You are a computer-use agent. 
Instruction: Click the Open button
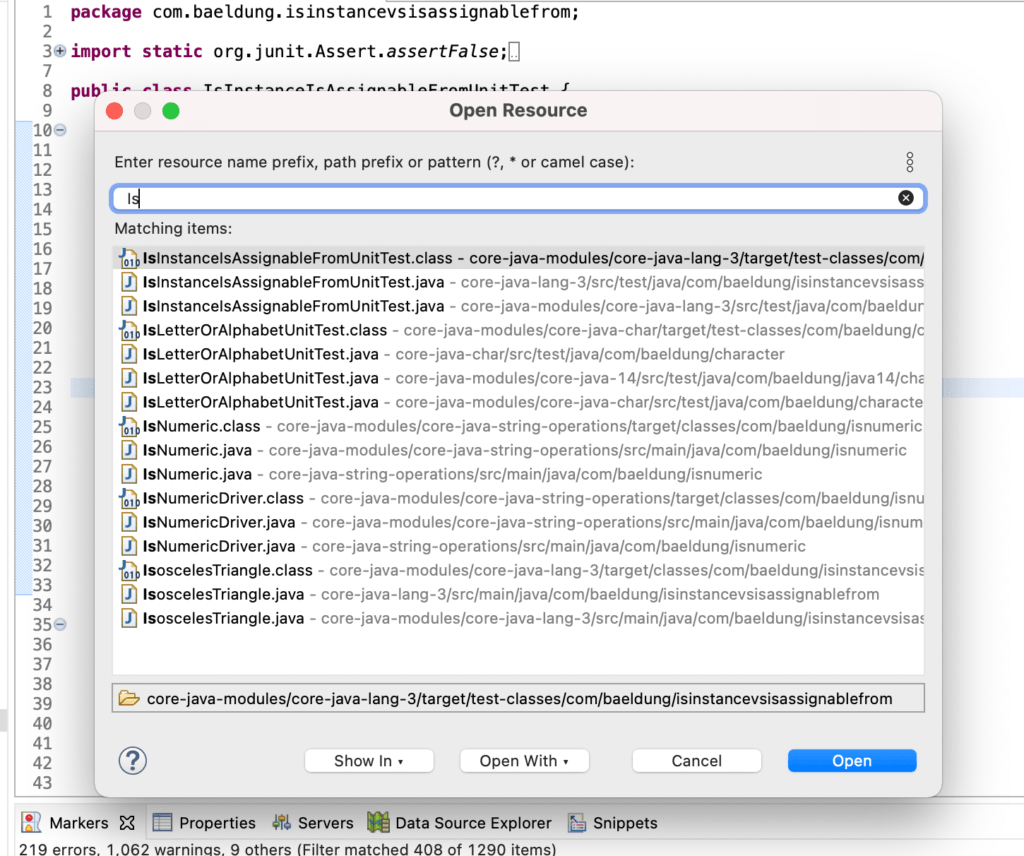851,760
